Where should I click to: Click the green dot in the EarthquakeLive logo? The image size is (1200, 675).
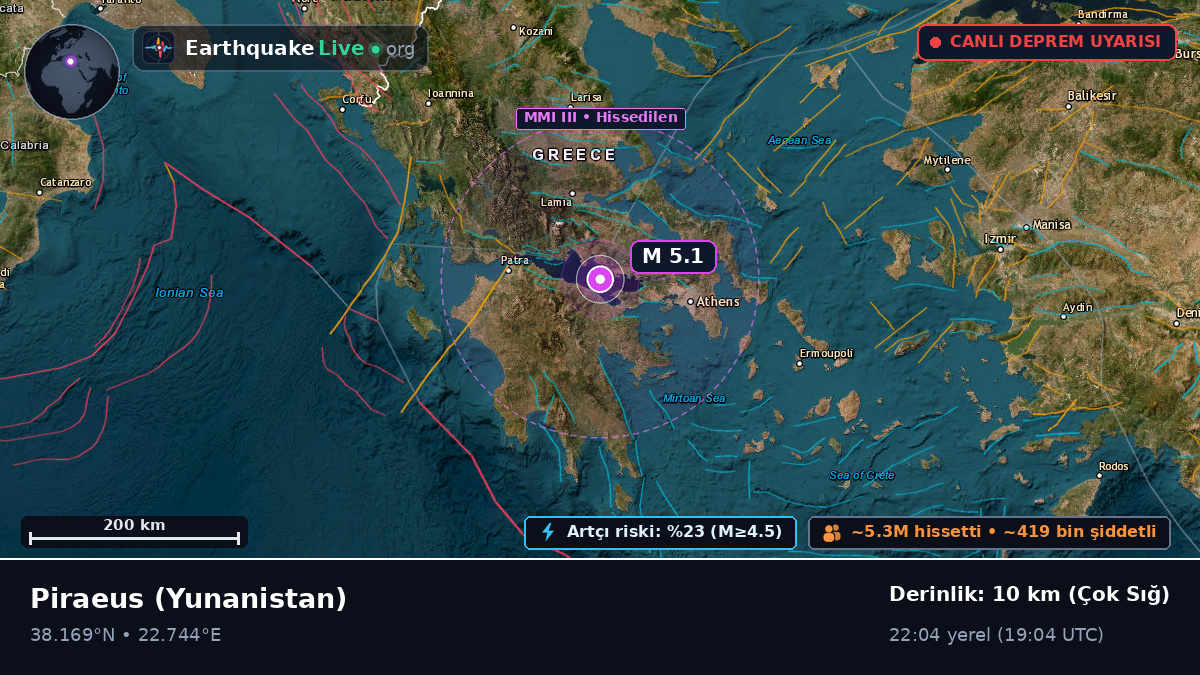375,49
